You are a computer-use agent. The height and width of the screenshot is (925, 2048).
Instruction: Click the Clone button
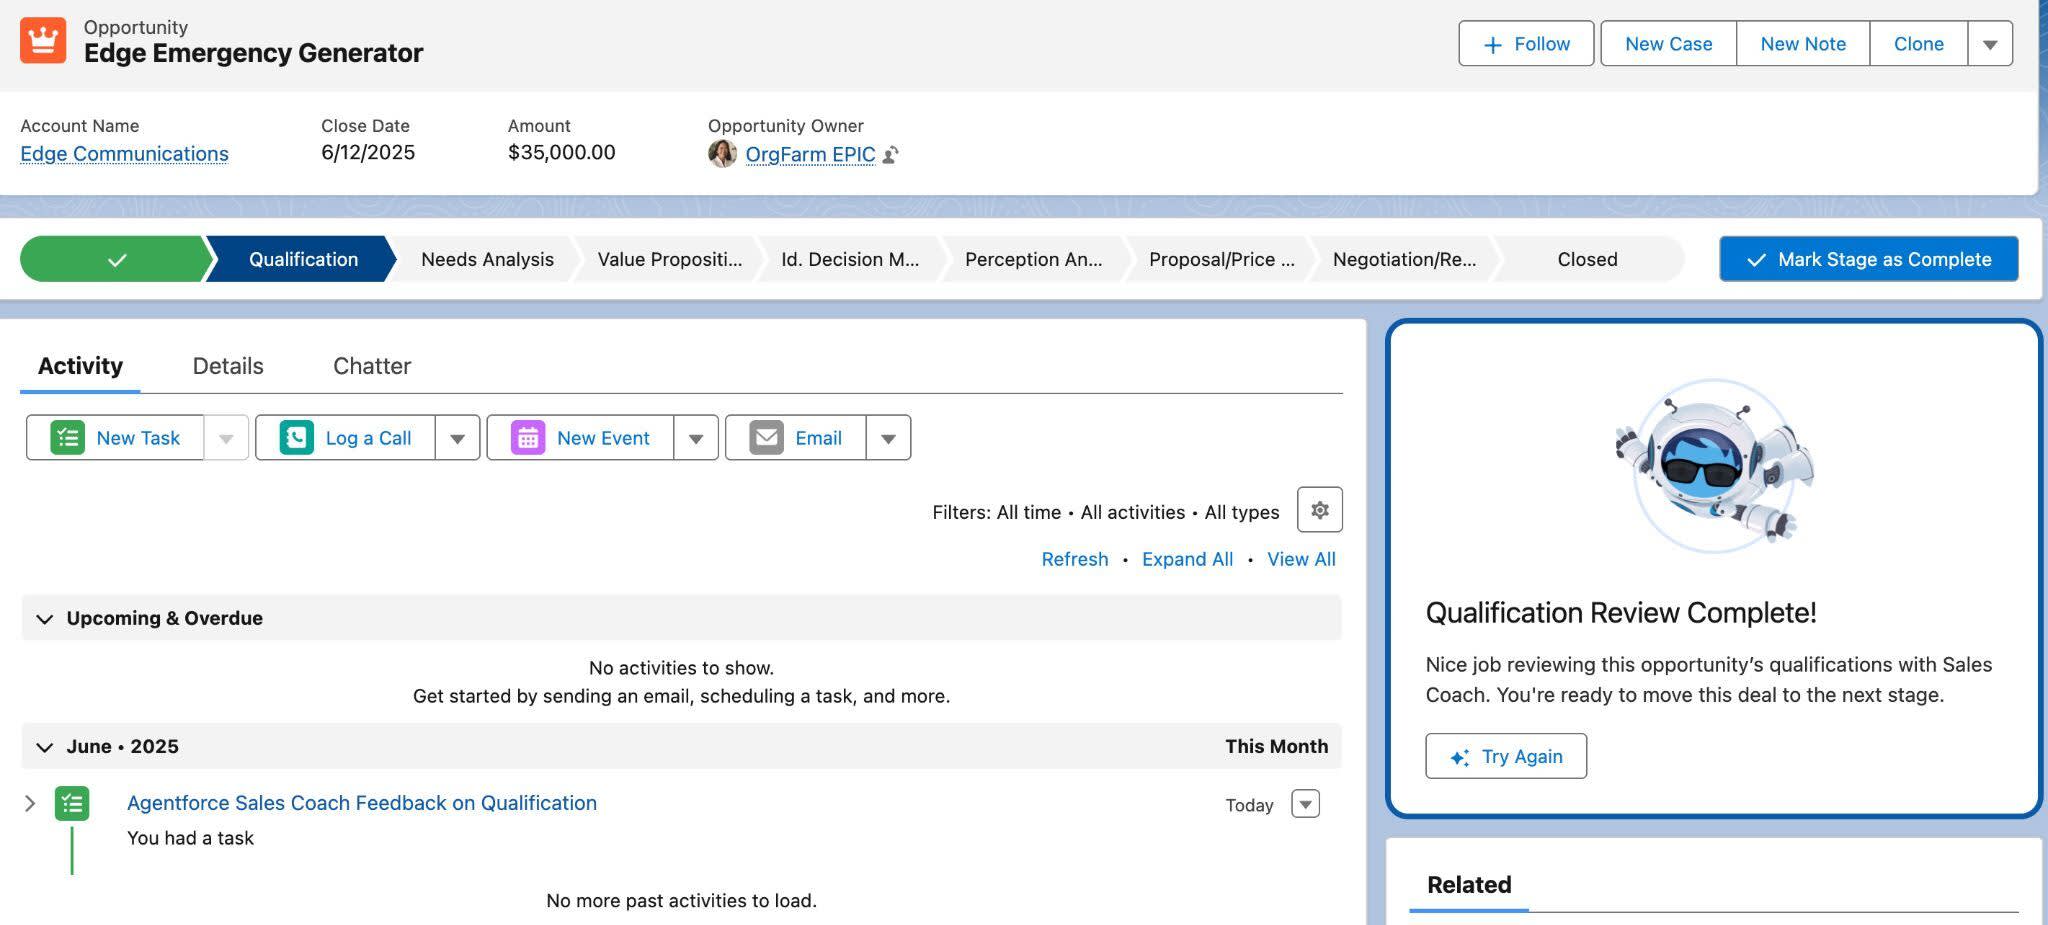pyautogui.click(x=1918, y=44)
